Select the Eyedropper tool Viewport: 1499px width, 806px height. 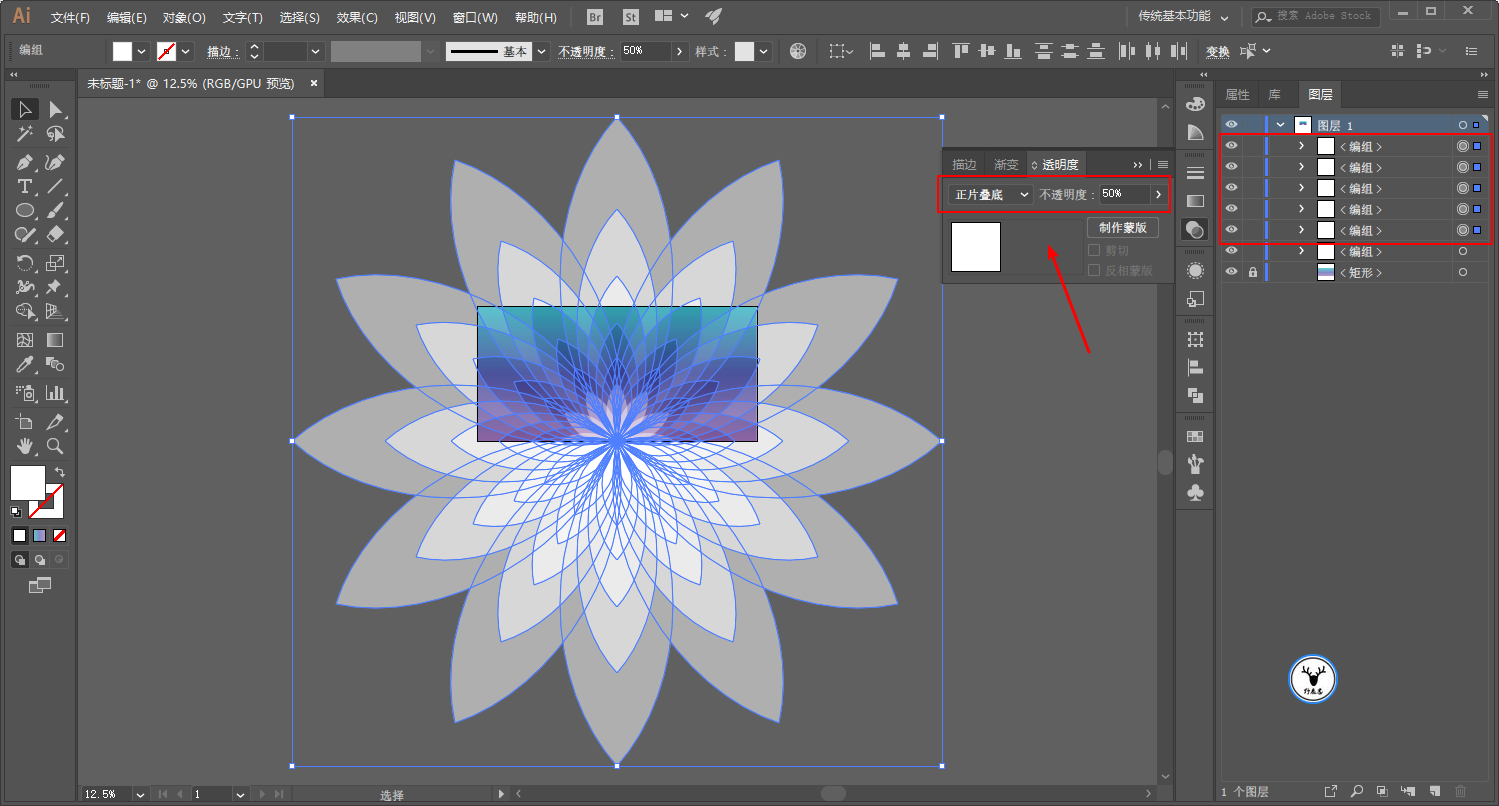(x=25, y=364)
